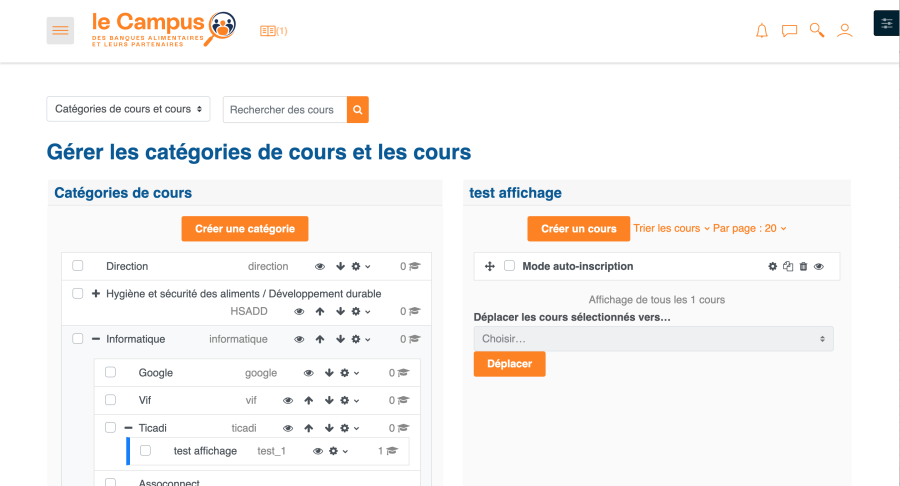Click into the Rechercher des cours field
900x486 pixels.
[x=284, y=110]
